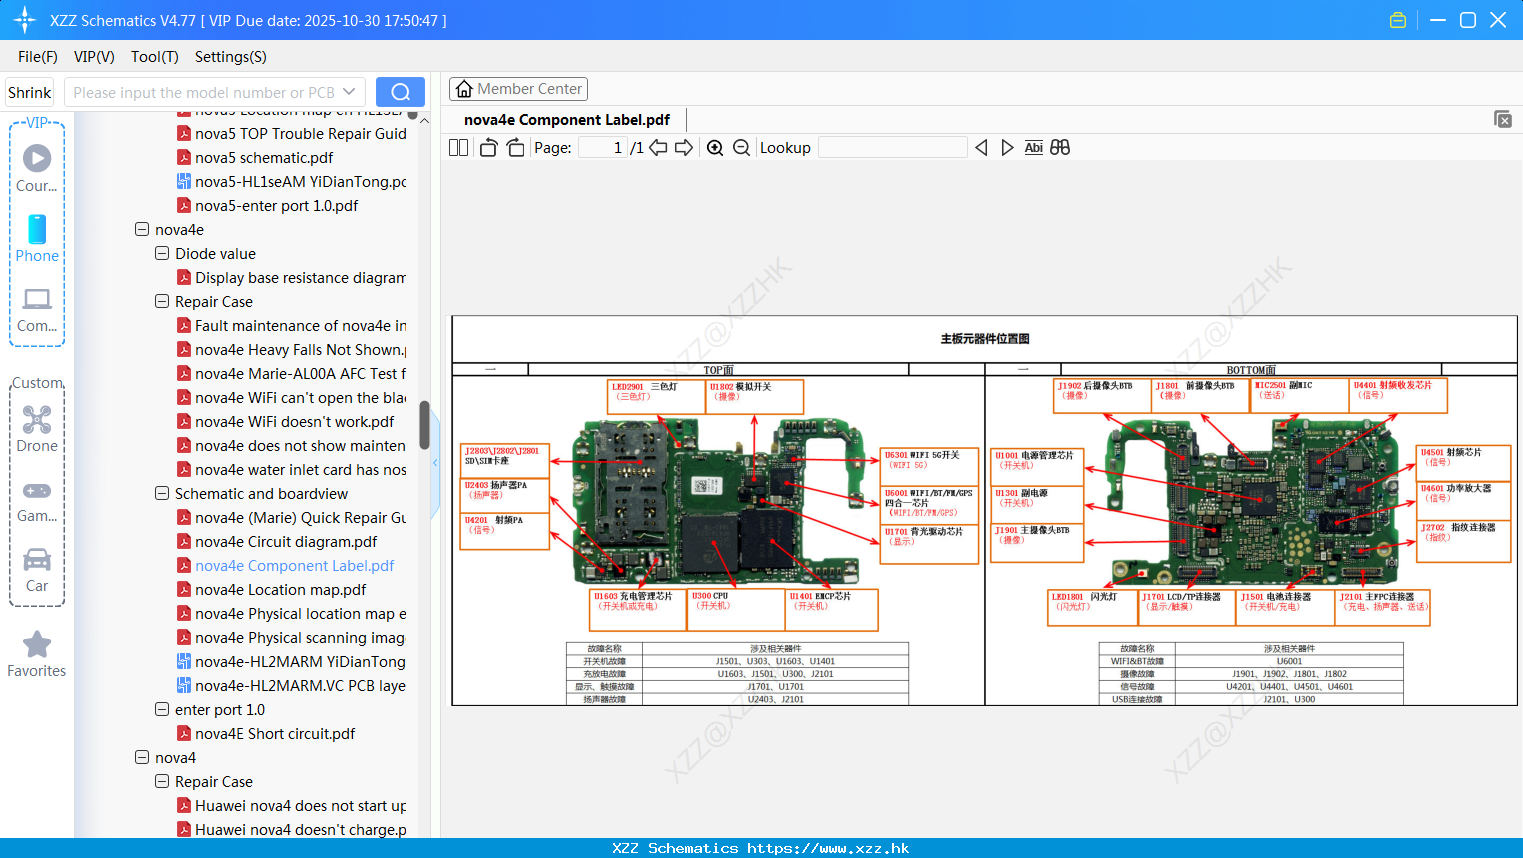Zoom out of the PDF
The height and width of the screenshot is (858, 1523).
click(741, 148)
